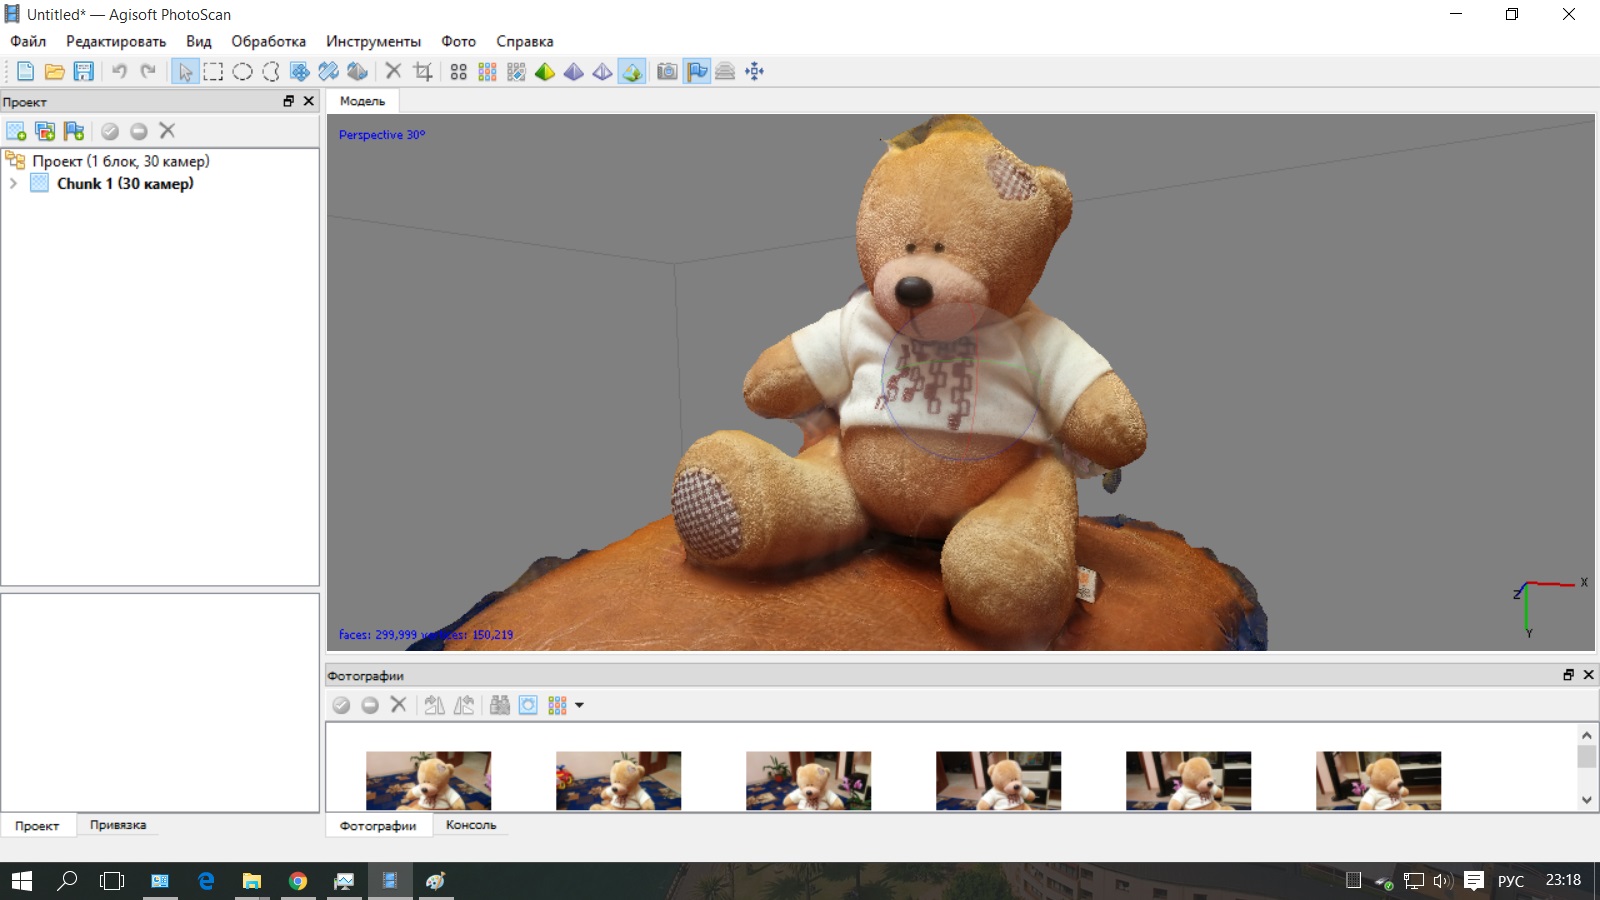
Task: Float the Проект panel
Action: point(289,101)
